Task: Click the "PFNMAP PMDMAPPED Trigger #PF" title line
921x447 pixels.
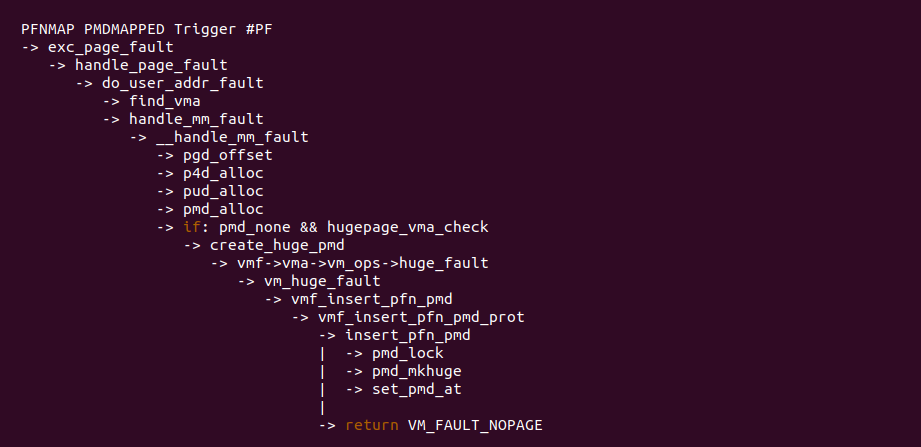Action: pyautogui.click(x=146, y=29)
